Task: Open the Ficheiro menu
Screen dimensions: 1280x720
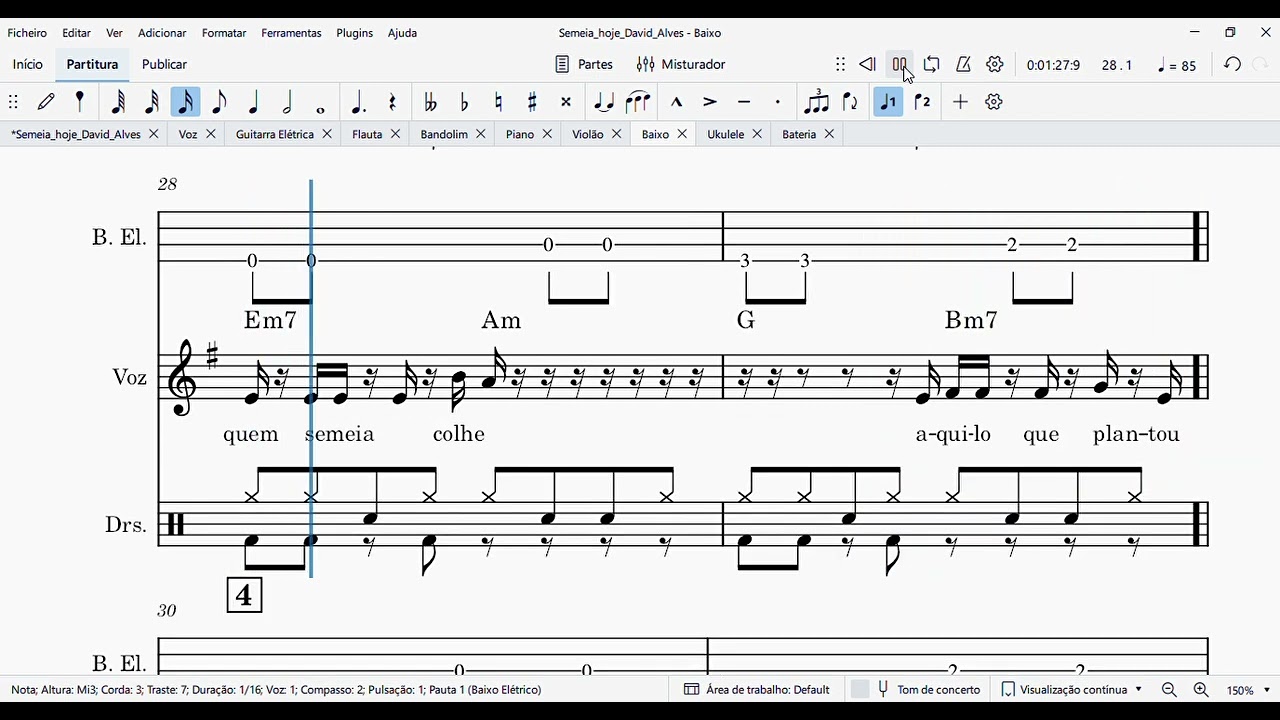Action: click(27, 33)
